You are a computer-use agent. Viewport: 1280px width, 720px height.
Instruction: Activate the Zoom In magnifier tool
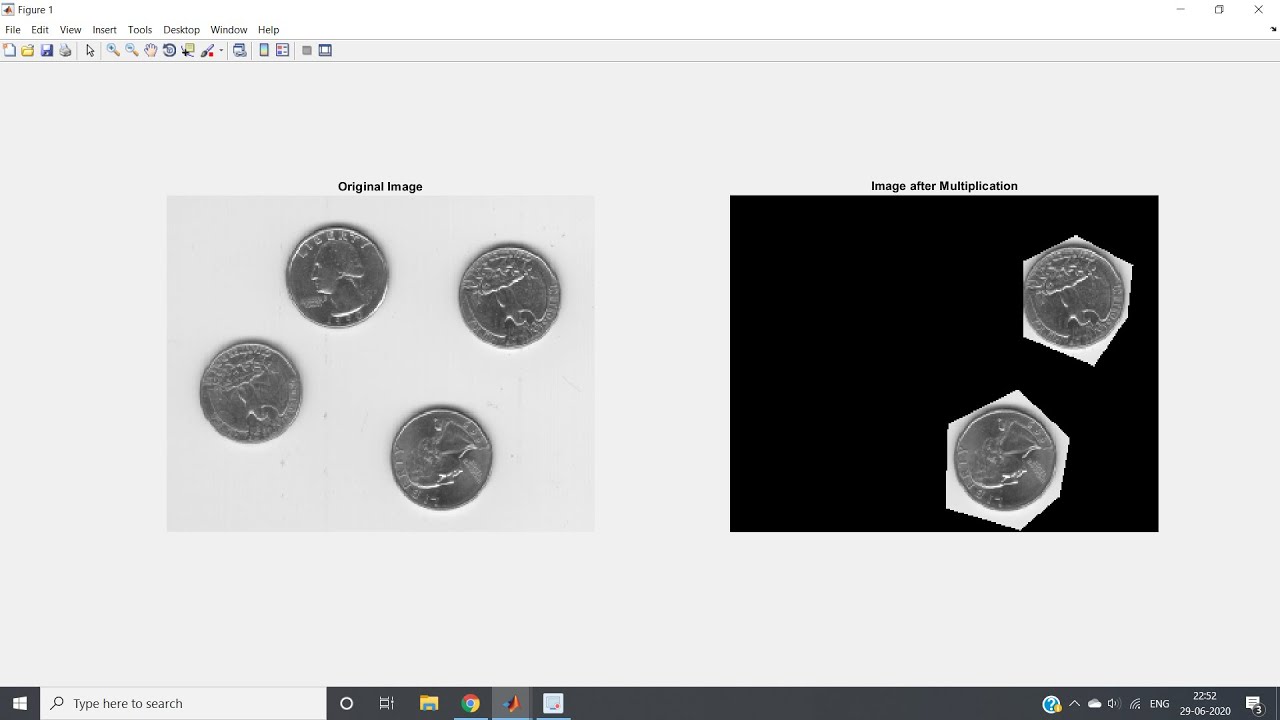coord(113,50)
